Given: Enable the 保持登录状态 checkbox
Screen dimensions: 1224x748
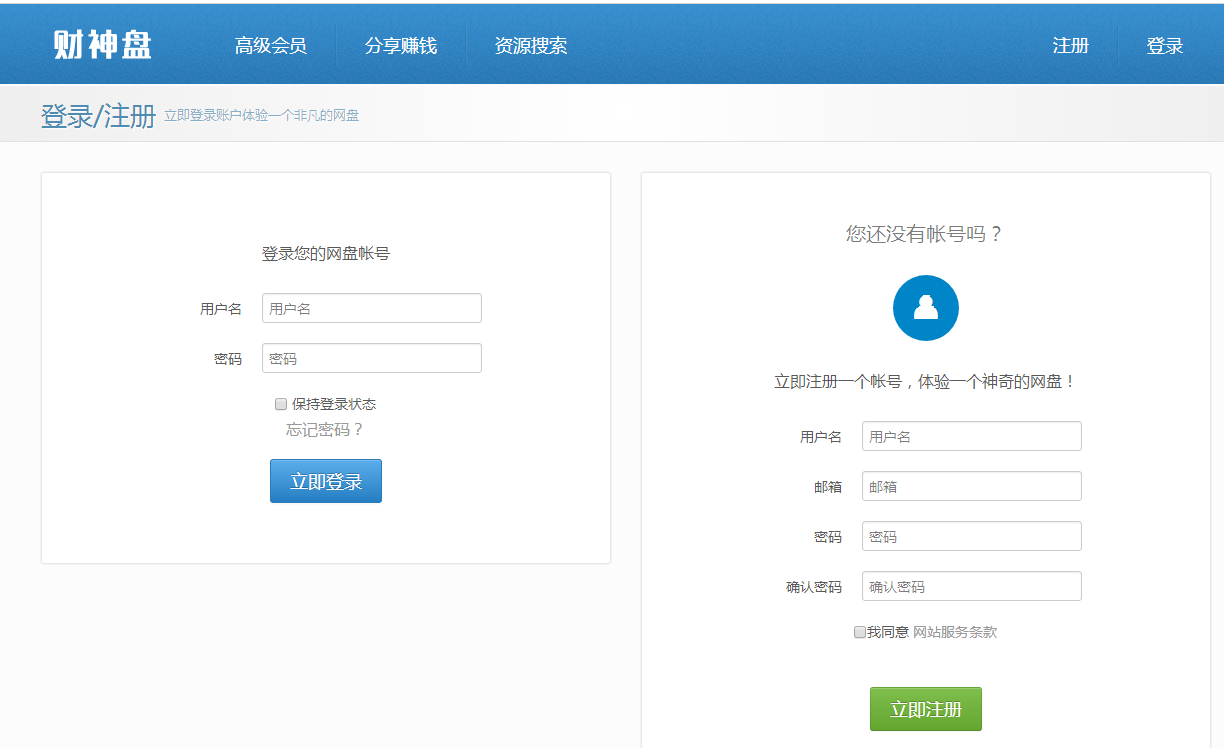Looking at the screenshot, I should 281,405.
